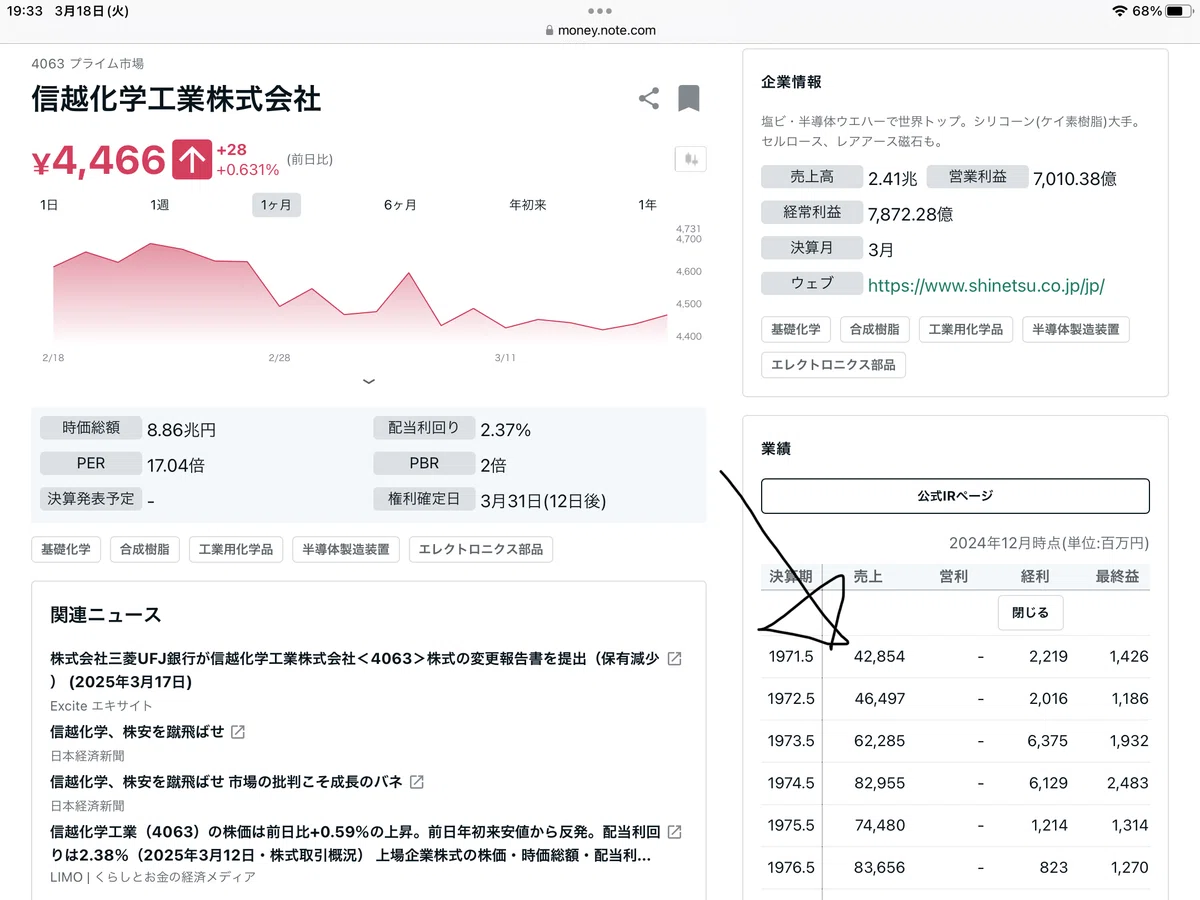Select the 1週 chart range
Screen dimensions: 1200x900
(x=159, y=205)
